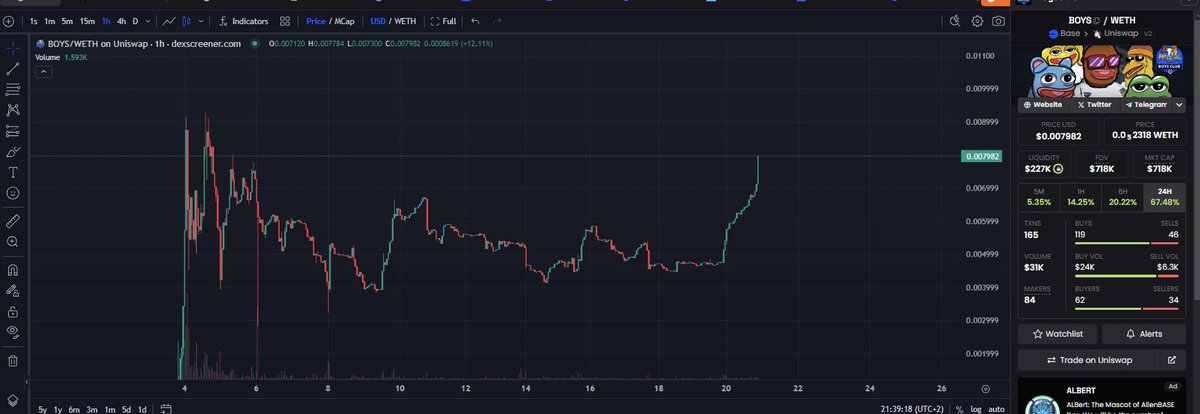The height and width of the screenshot is (414, 1200).
Task: Toggle hide all drawings eye icon
Action: [x=13, y=331]
